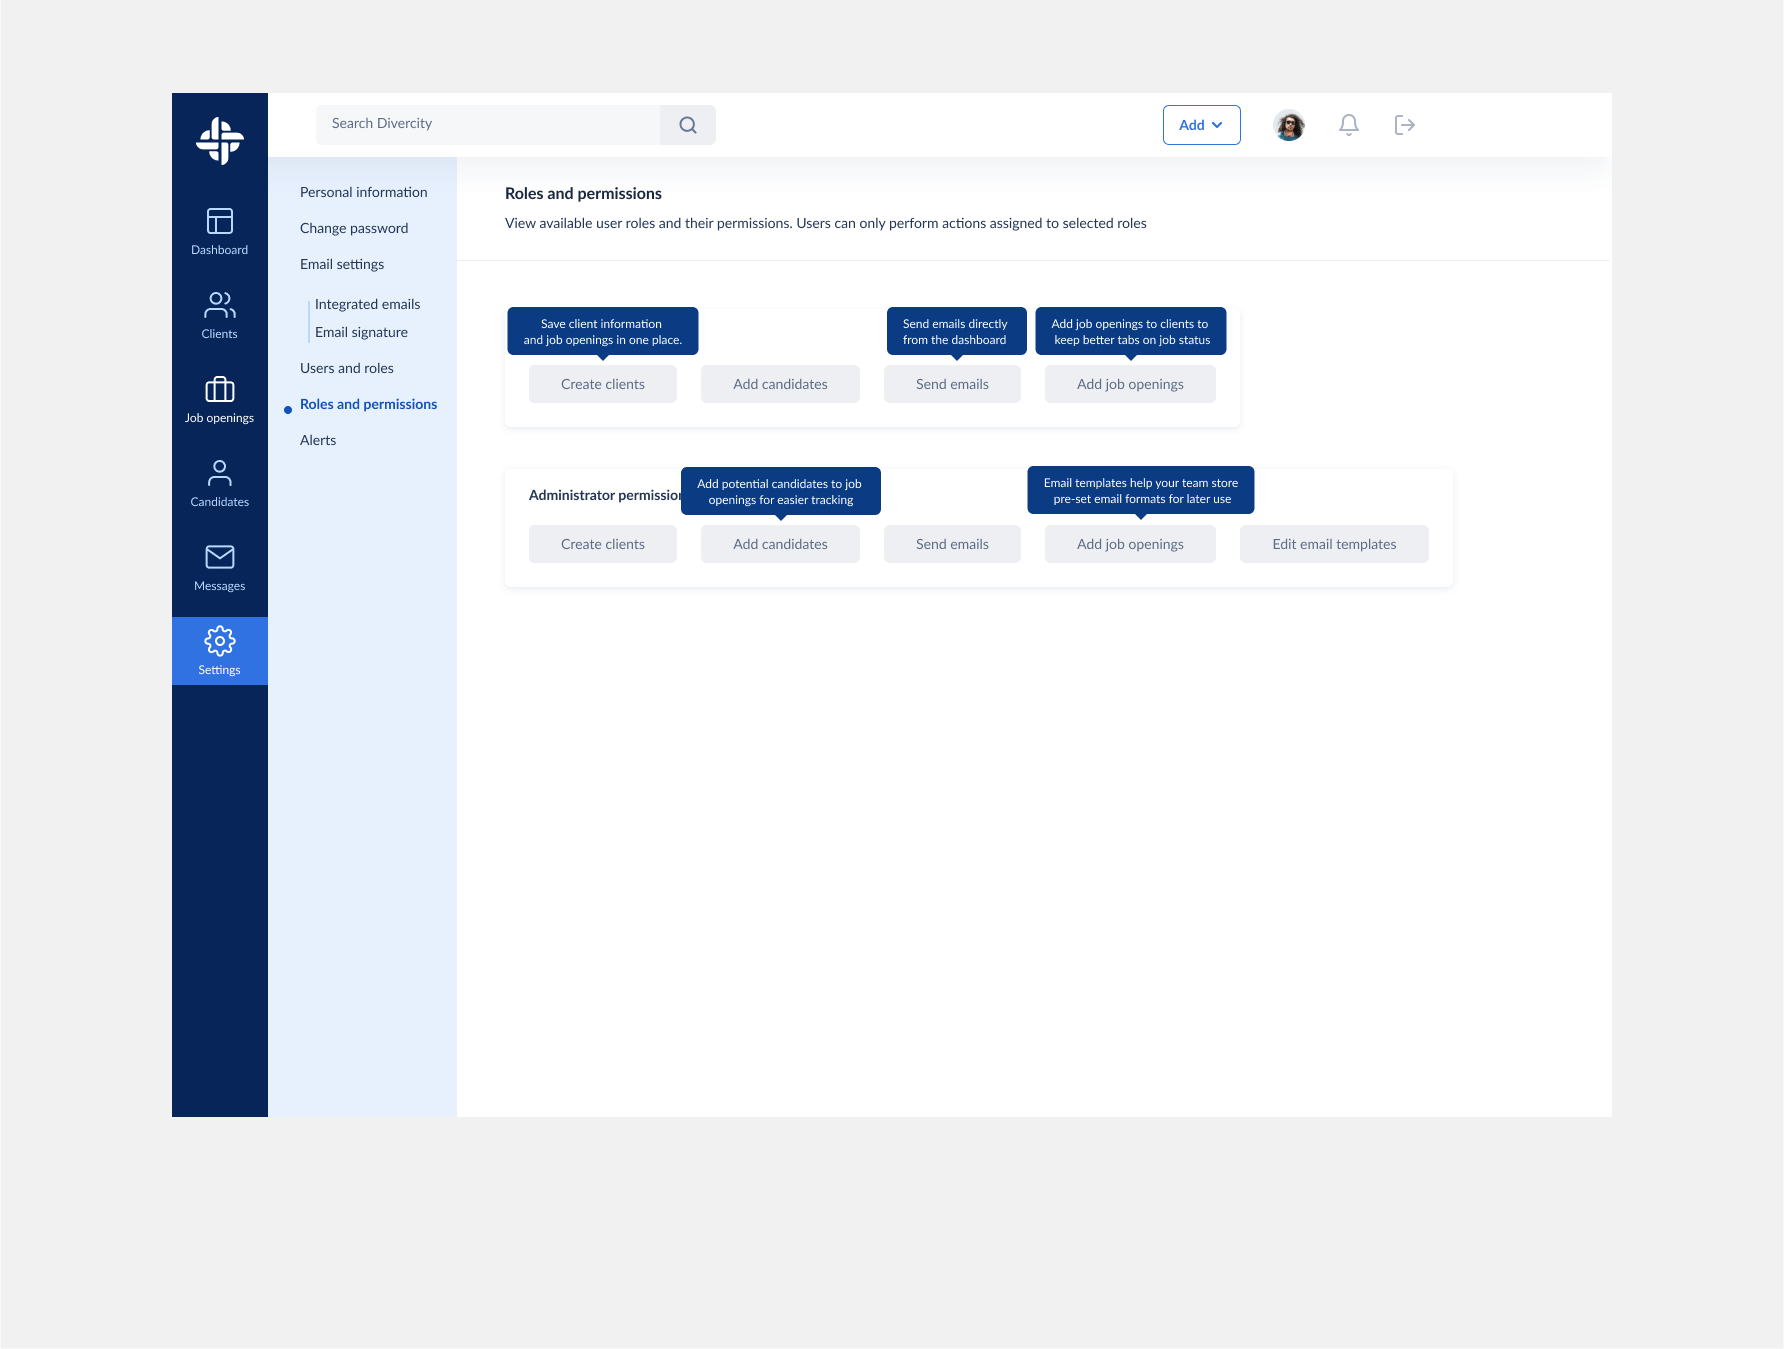
Task: Click first card's Create clients button
Action: [x=603, y=384]
